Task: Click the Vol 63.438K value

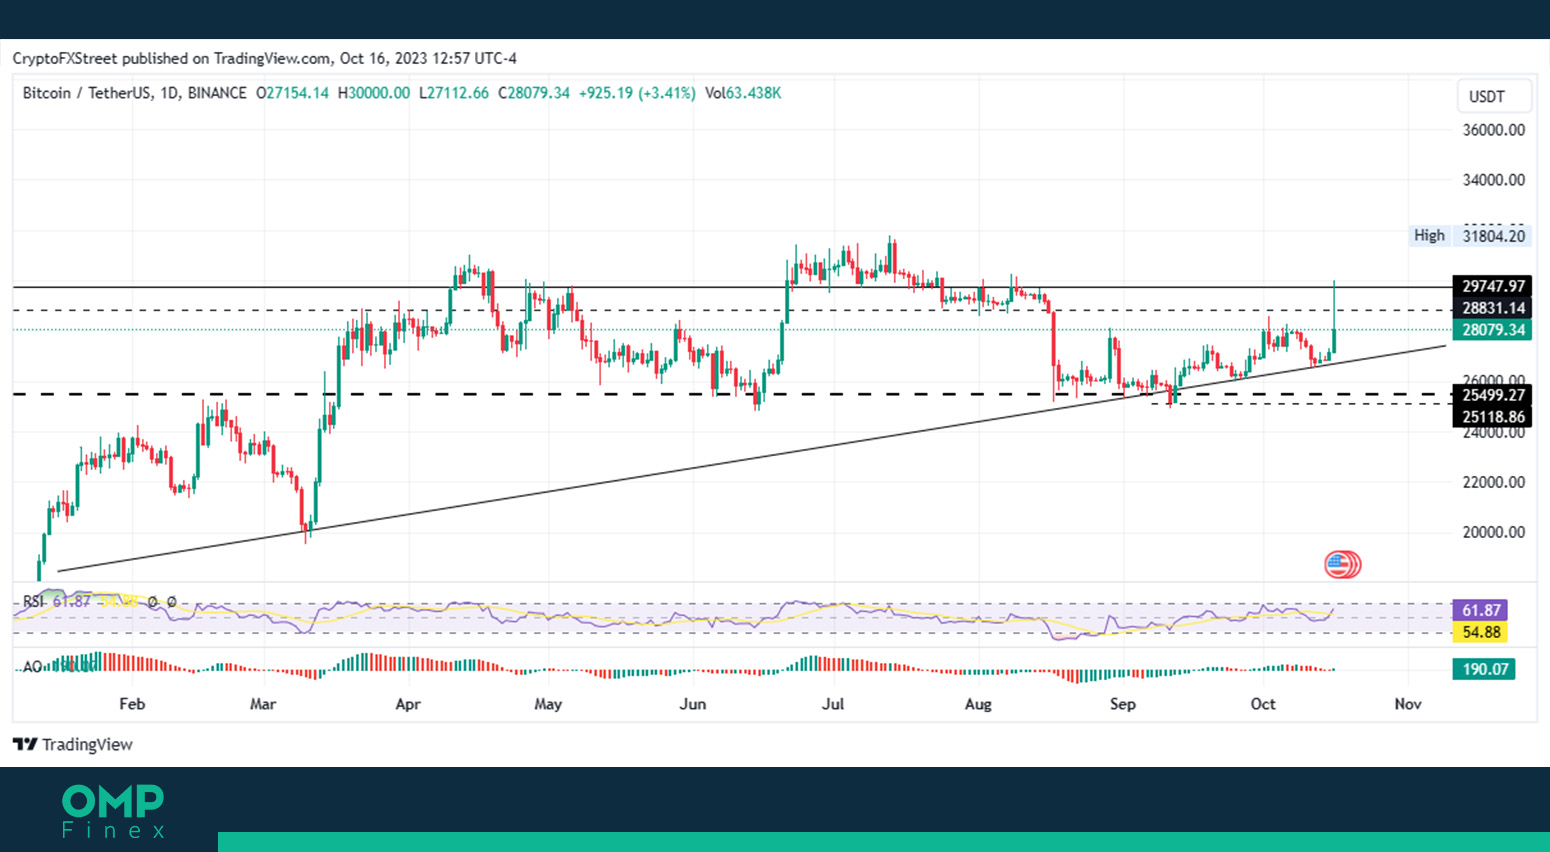Action: coord(743,93)
